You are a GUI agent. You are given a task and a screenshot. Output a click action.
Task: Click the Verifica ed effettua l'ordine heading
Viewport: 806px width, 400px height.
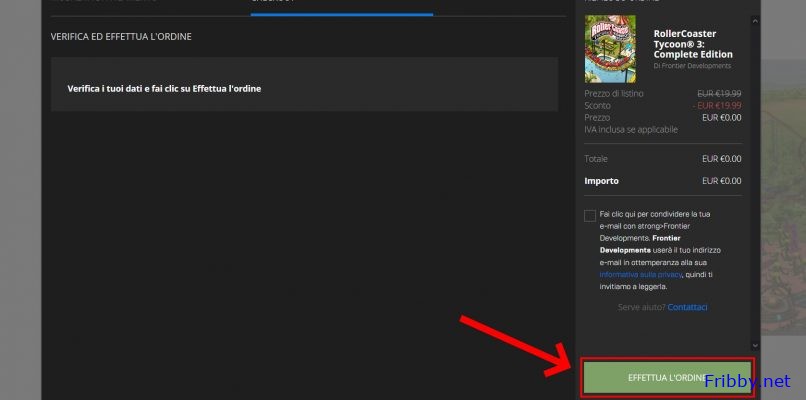tap(121, 37)
